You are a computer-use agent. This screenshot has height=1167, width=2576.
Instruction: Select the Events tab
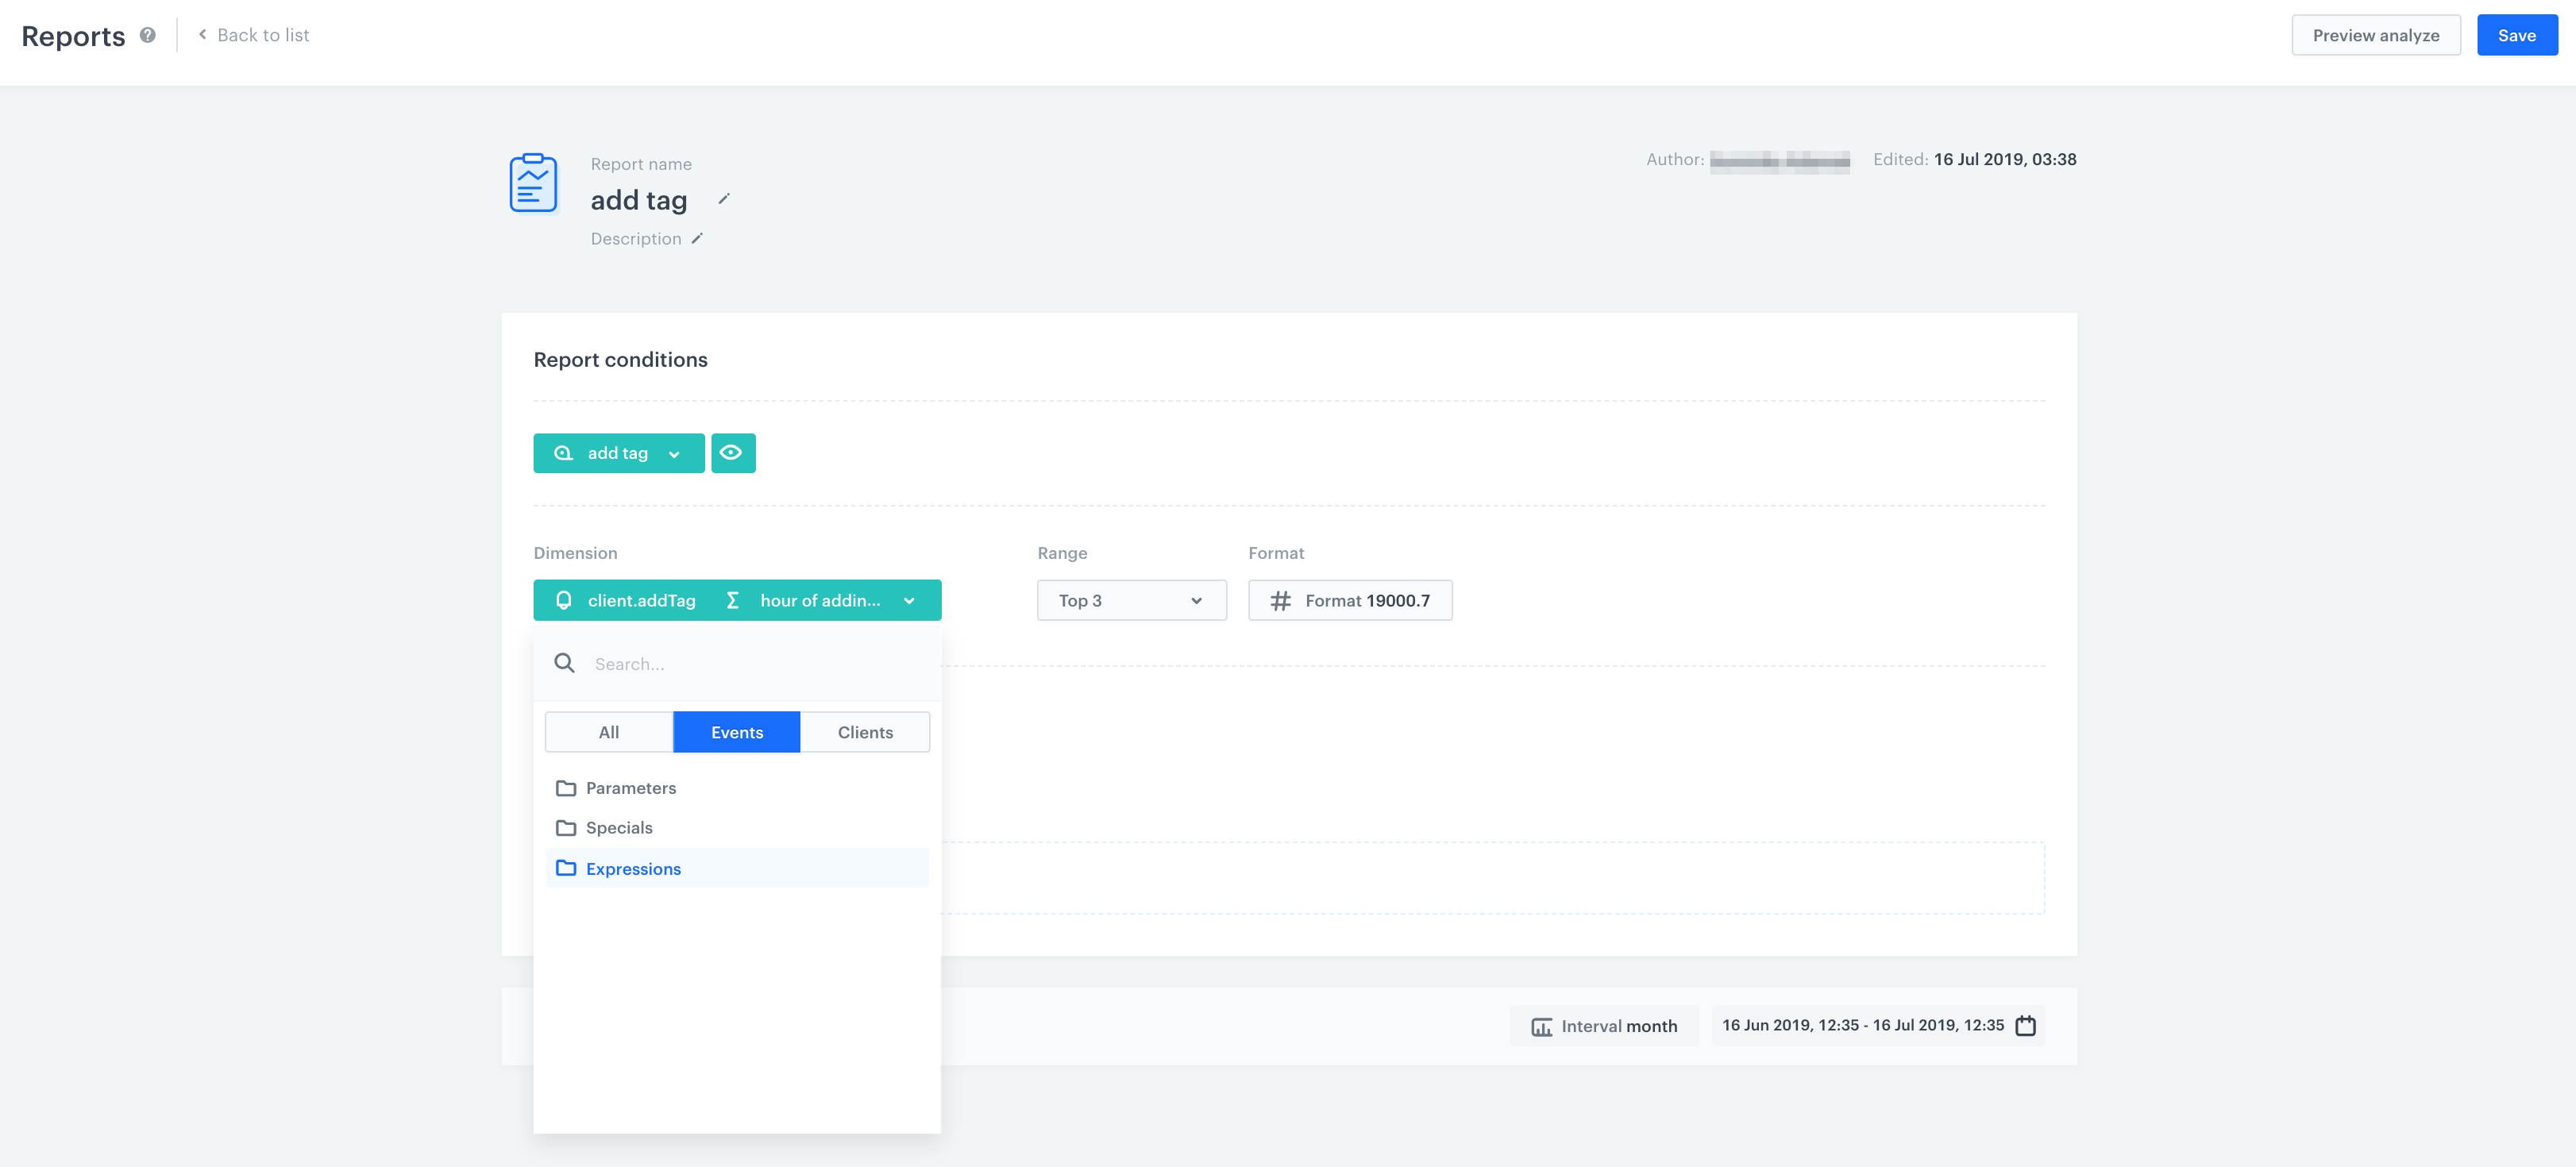tap(736, 730)
